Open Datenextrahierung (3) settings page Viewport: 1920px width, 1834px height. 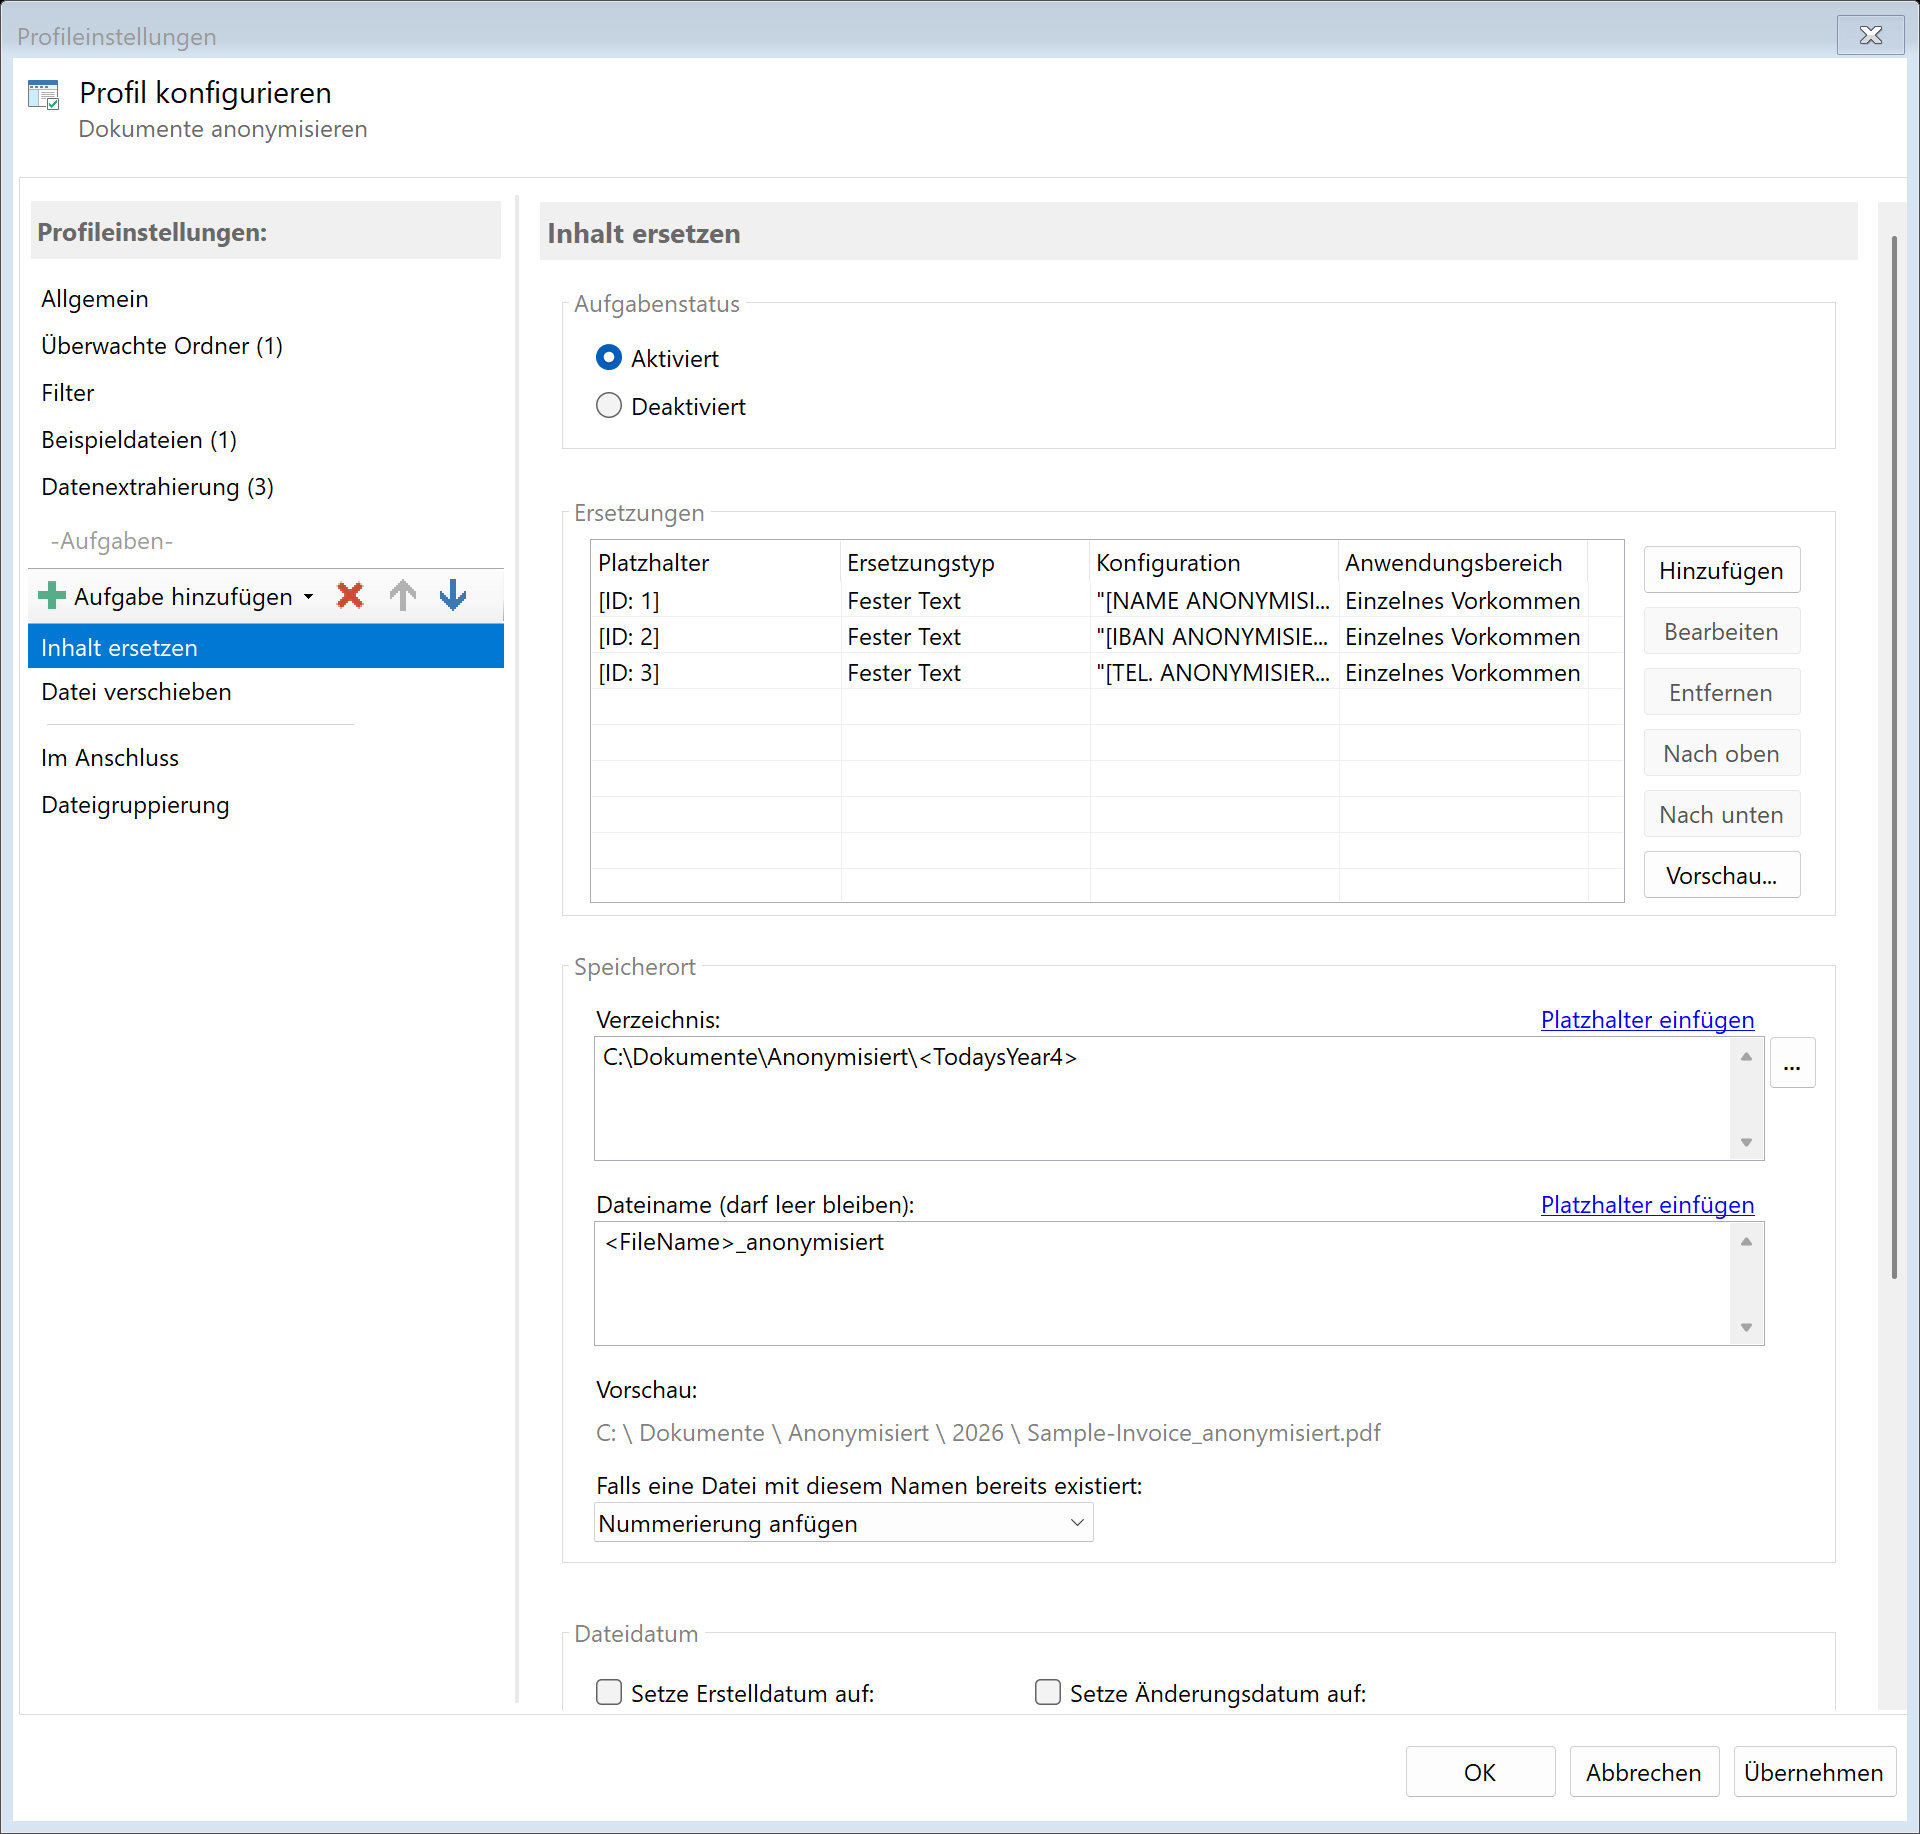coord(157,487)
